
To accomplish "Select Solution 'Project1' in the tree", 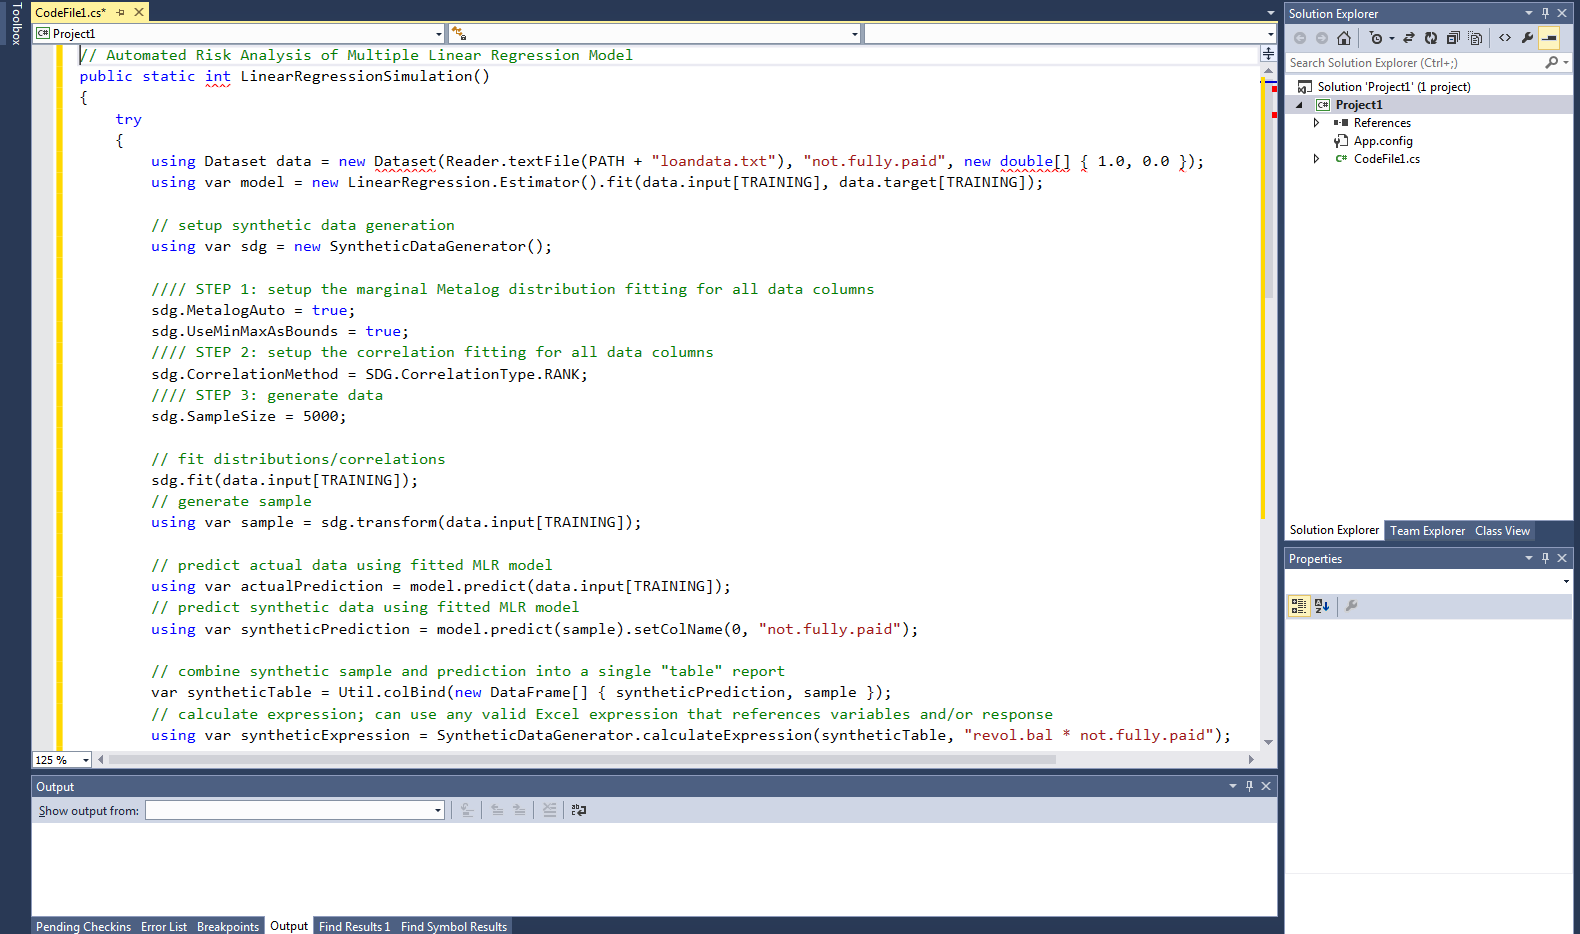I will 1394,87.
